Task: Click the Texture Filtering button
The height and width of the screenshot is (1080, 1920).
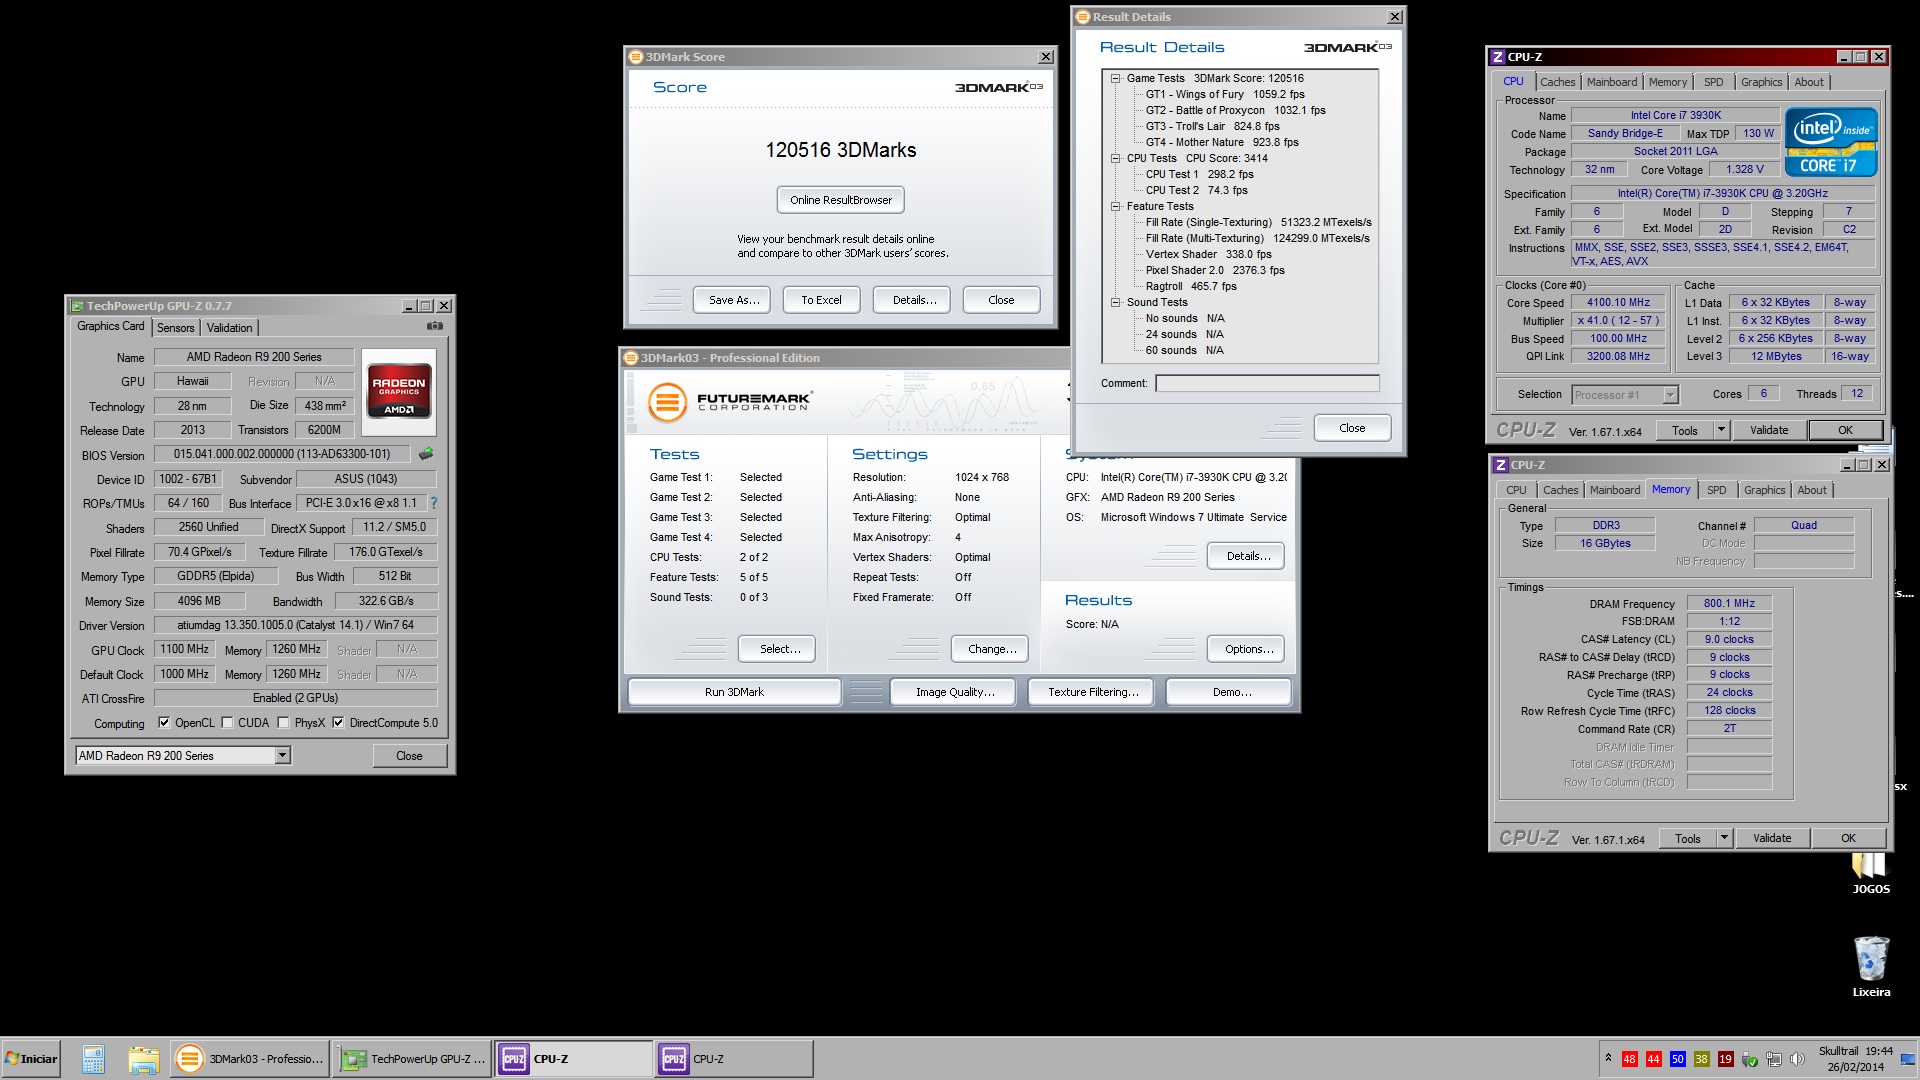Action: click(x=1093, y=692)
